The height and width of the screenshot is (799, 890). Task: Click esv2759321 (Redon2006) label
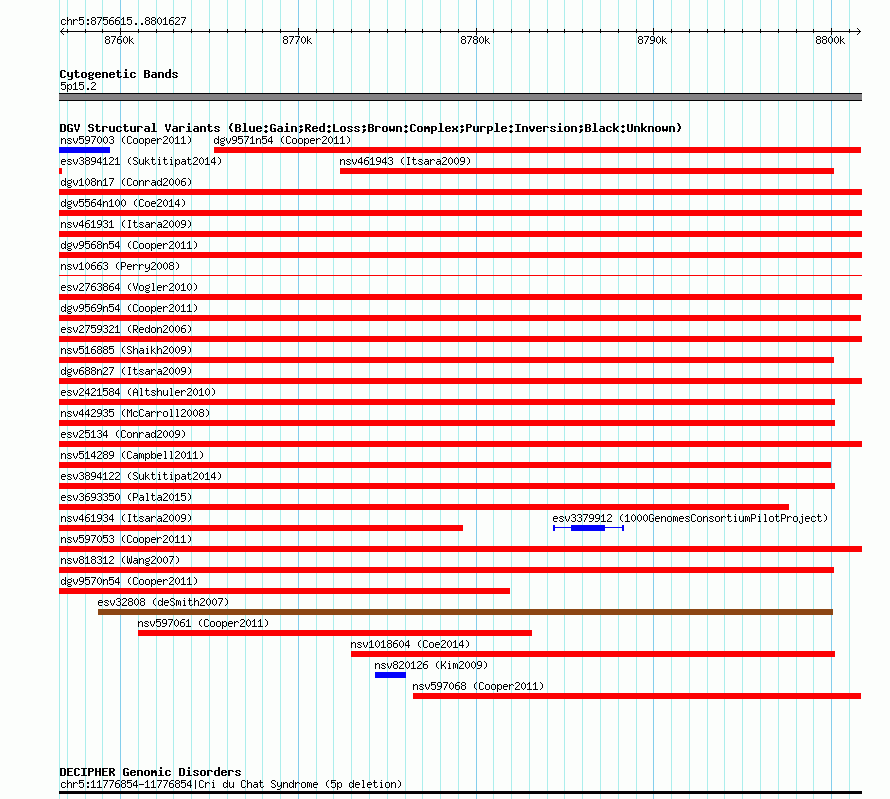coord(126,329)
